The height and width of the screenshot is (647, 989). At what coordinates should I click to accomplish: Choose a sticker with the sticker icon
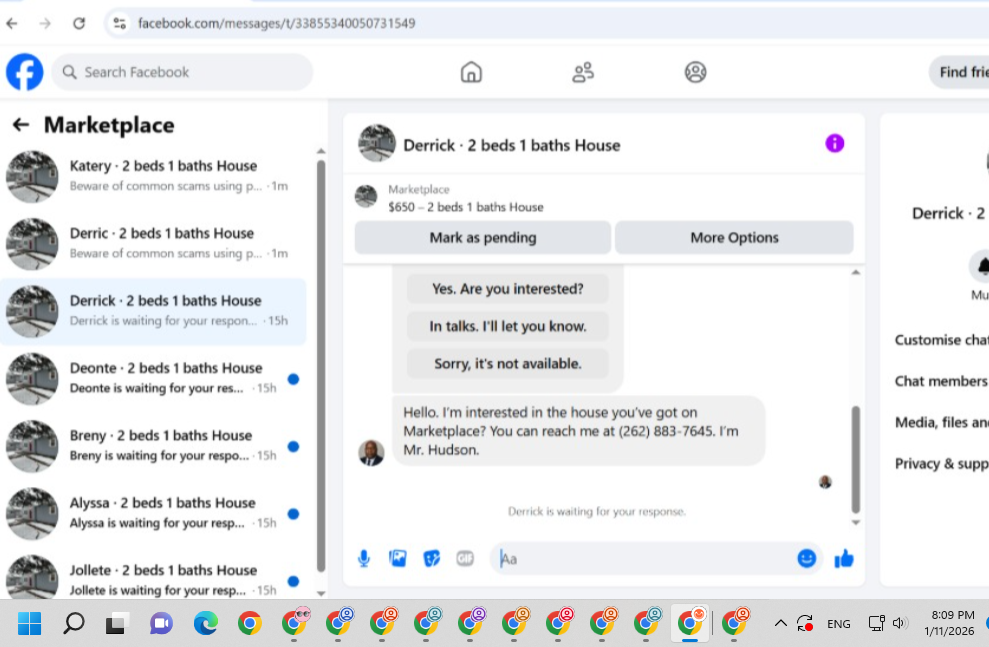(x=431, y=558)
